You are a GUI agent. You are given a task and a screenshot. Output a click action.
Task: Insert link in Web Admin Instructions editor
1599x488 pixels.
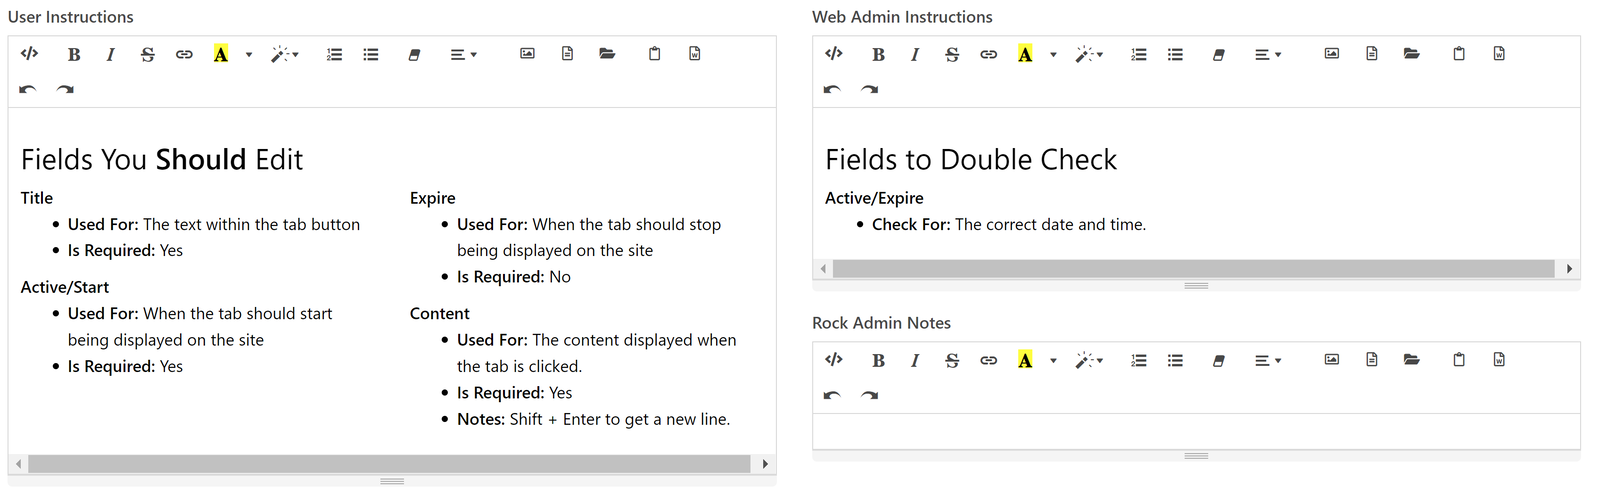click(x=988, y=54)
